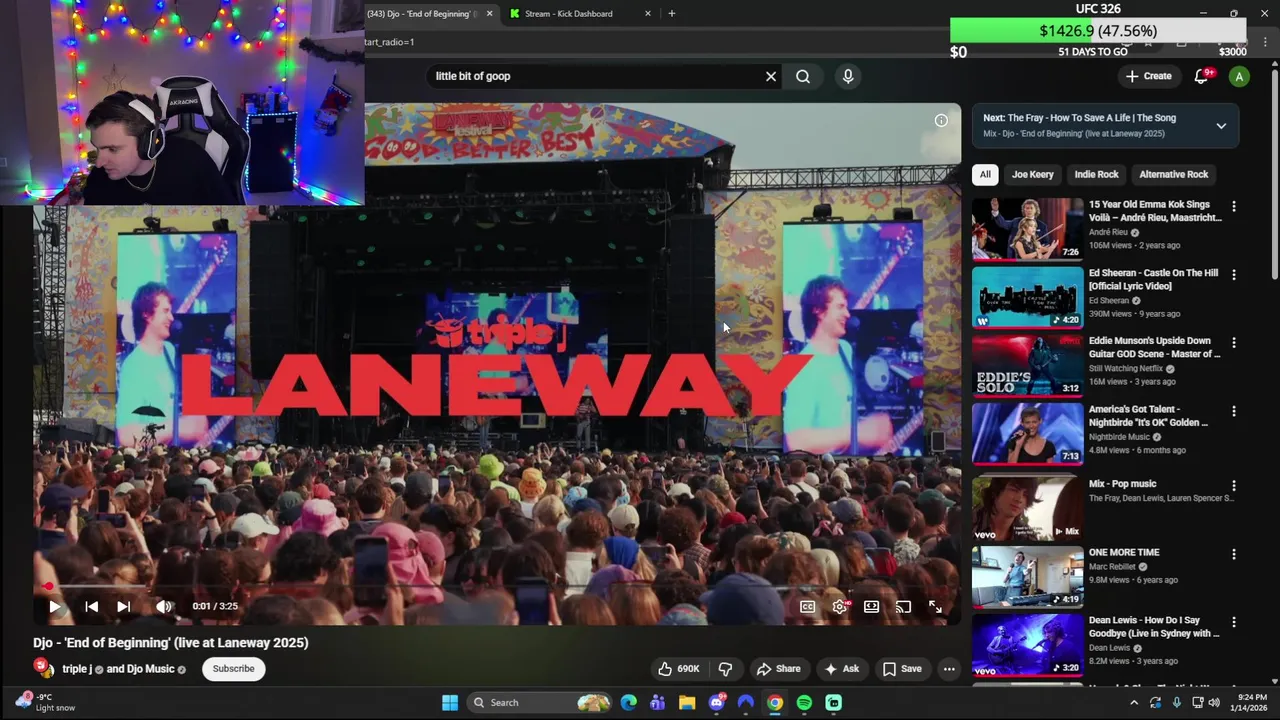This screenshot has width=1280, height=720.
Task: Open the Ask AI button
Action: 841,669
